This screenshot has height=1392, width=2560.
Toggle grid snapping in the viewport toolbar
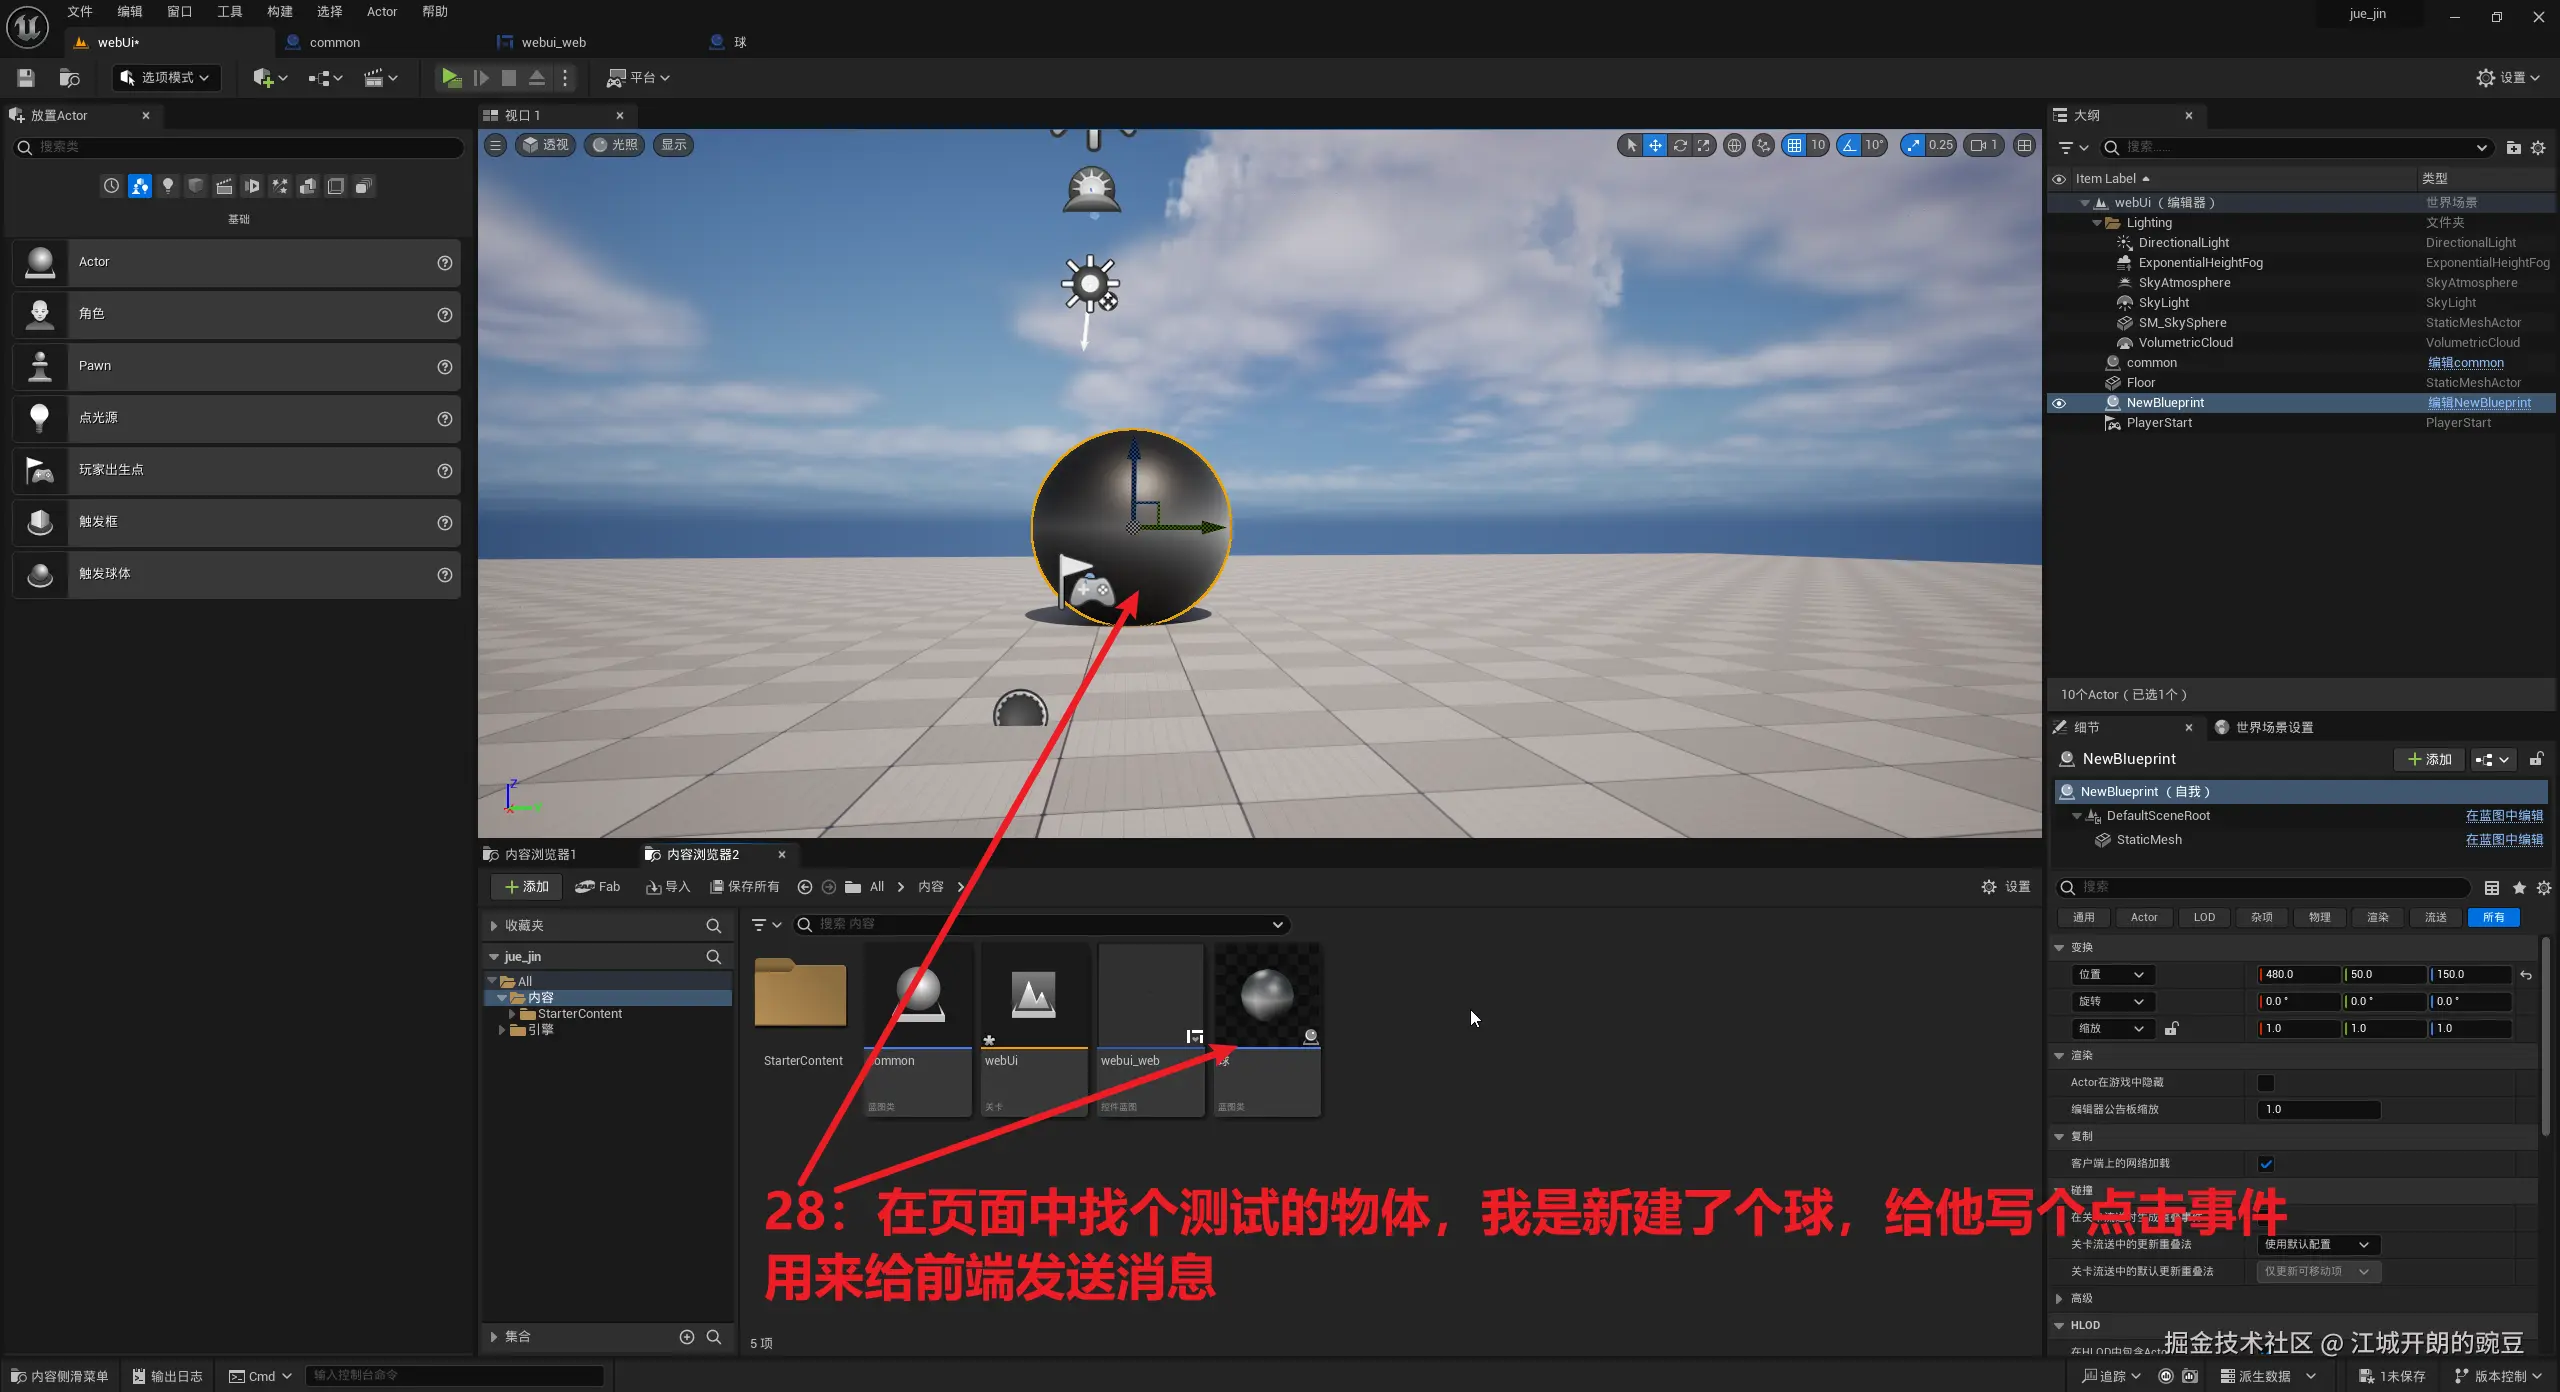(x=1794, y=145)
